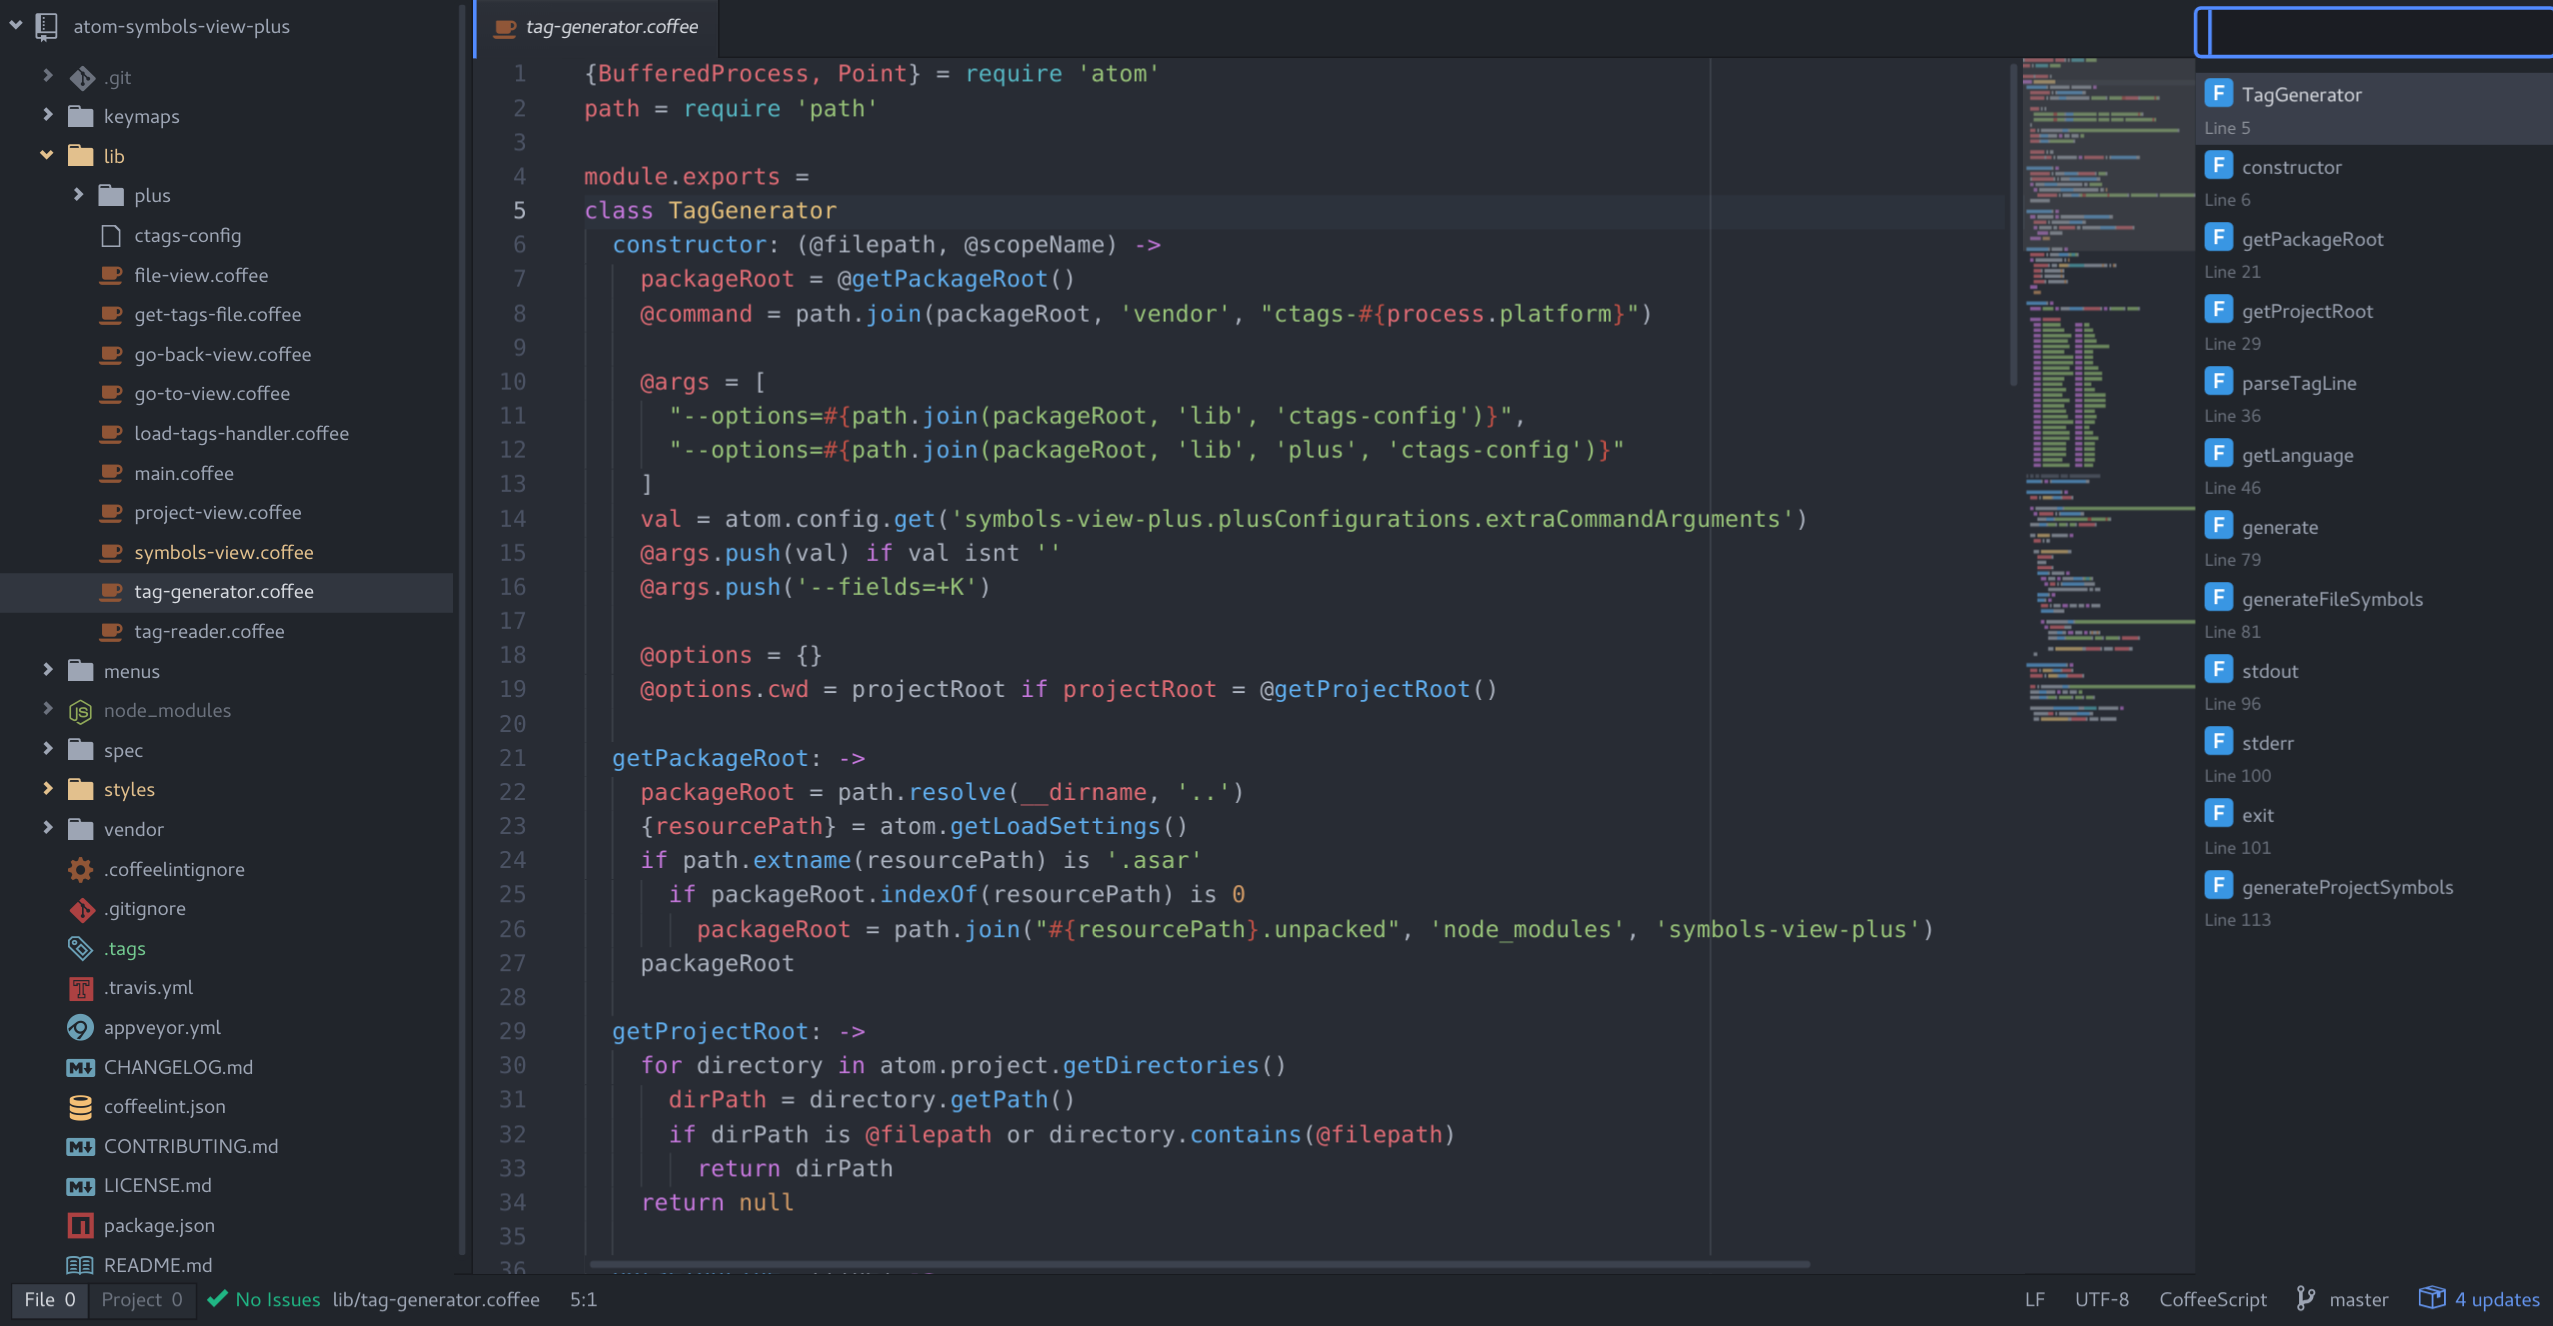Toggle Project scope in linter status
2553x1326 pixels.
142,1299
